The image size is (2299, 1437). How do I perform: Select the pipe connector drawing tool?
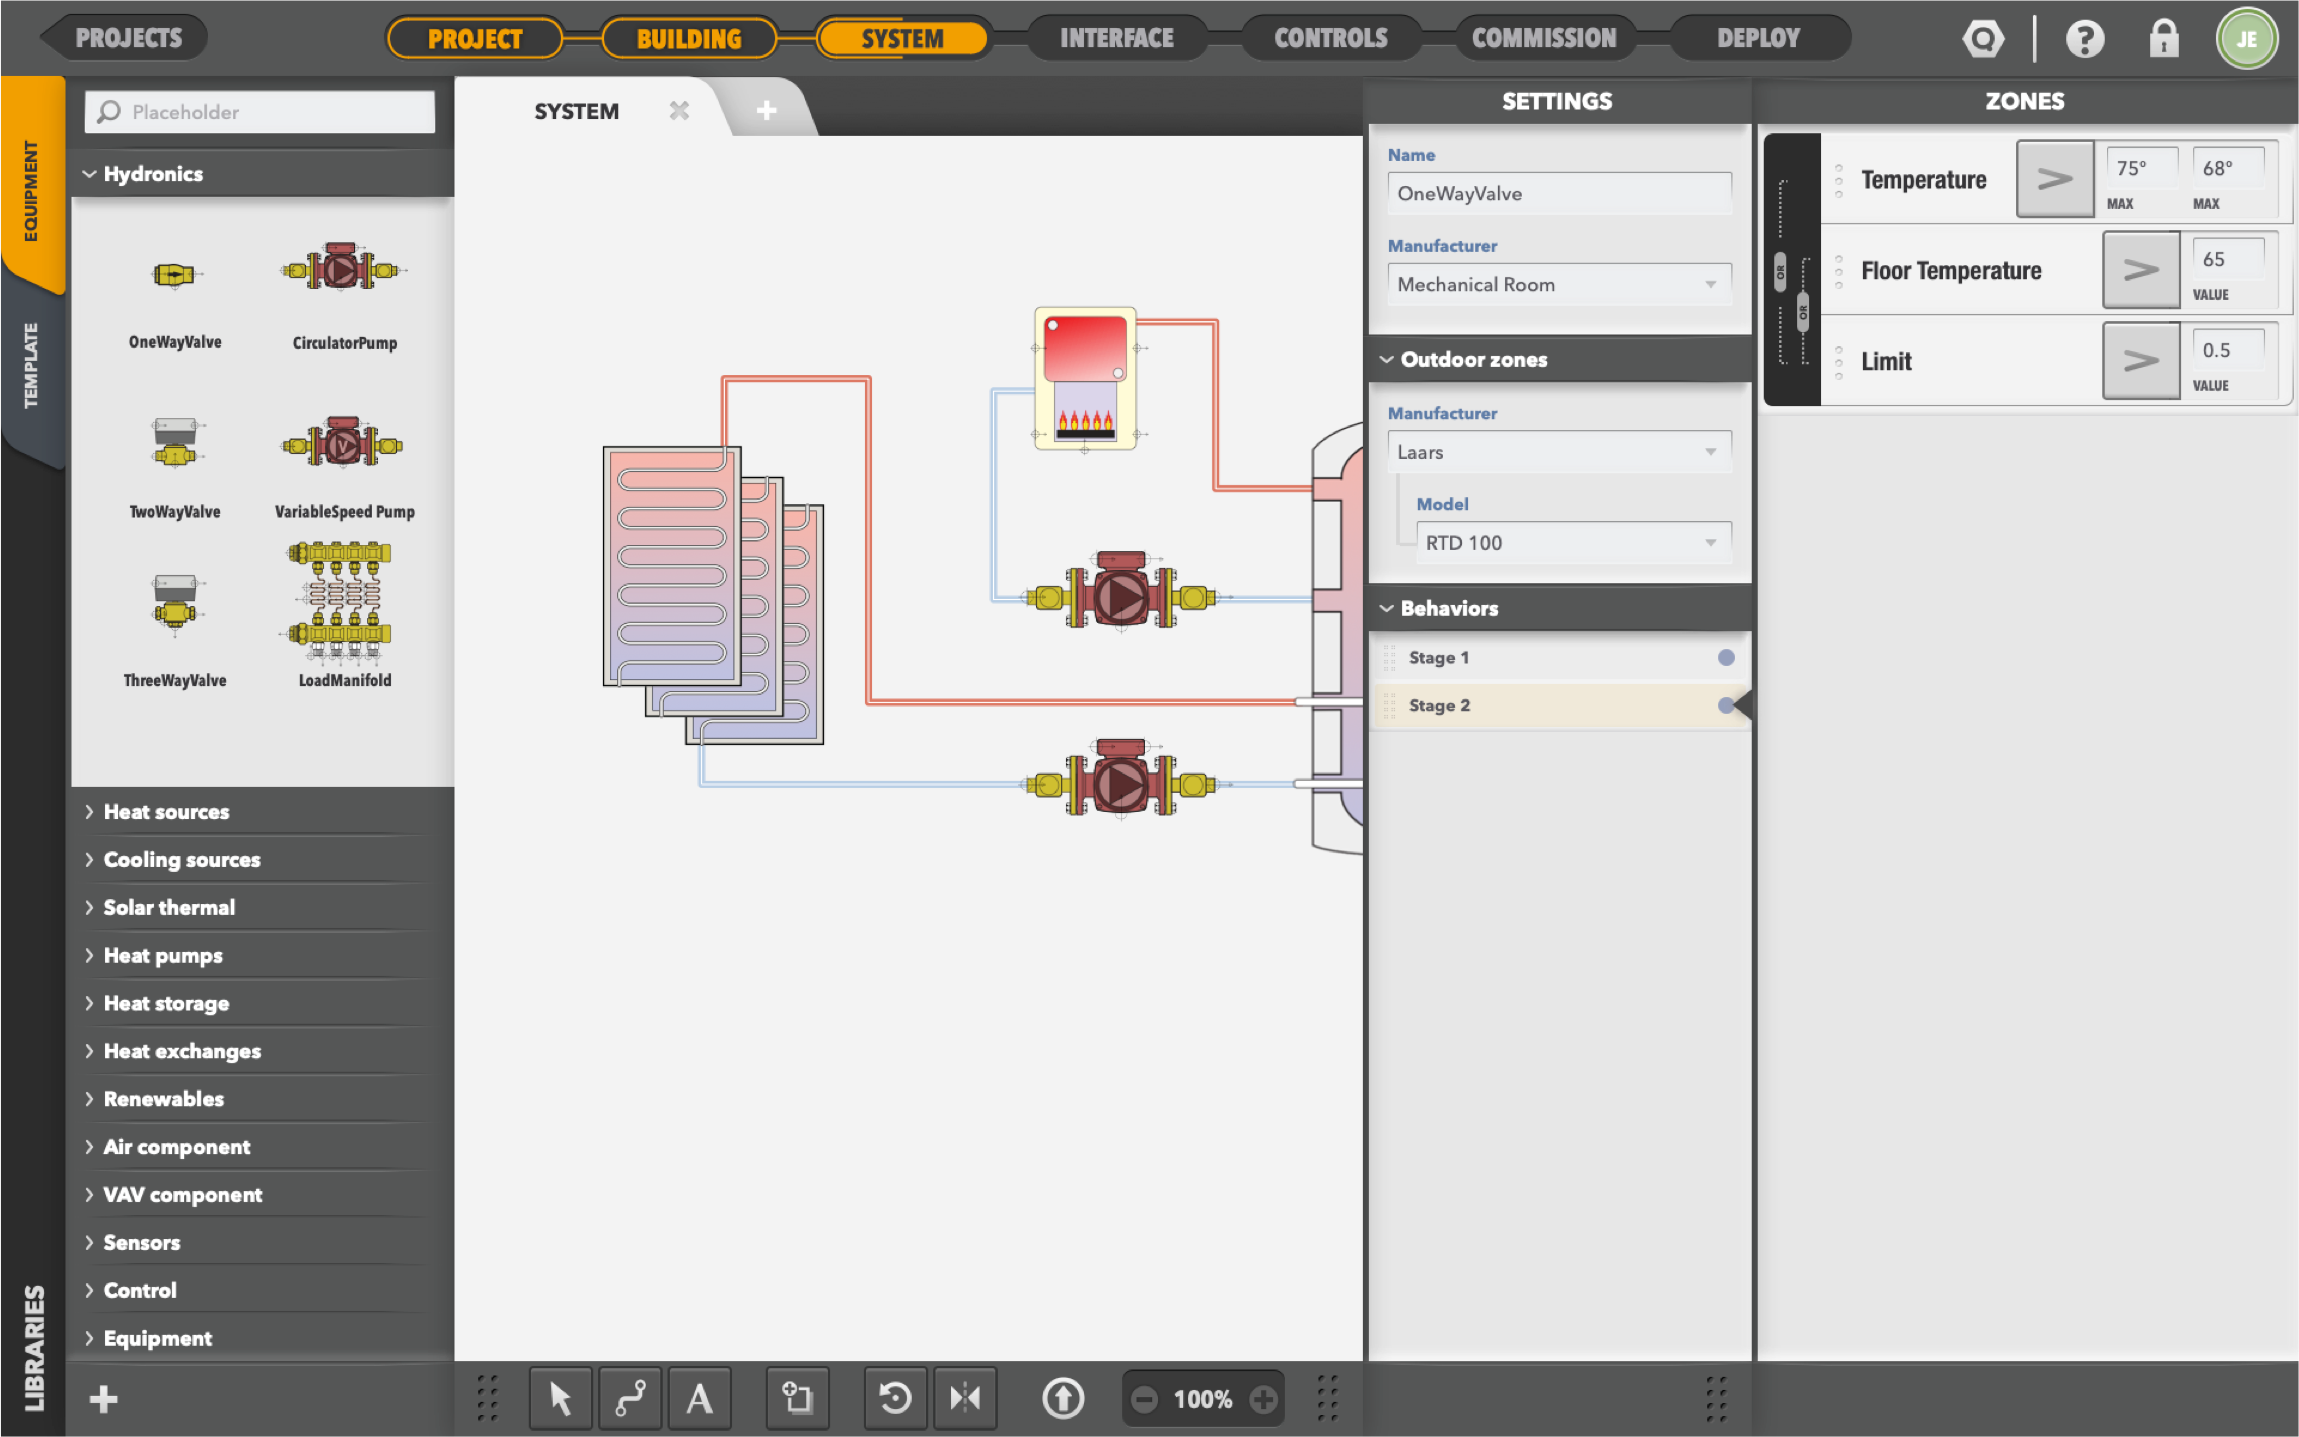click(630, 1398)
